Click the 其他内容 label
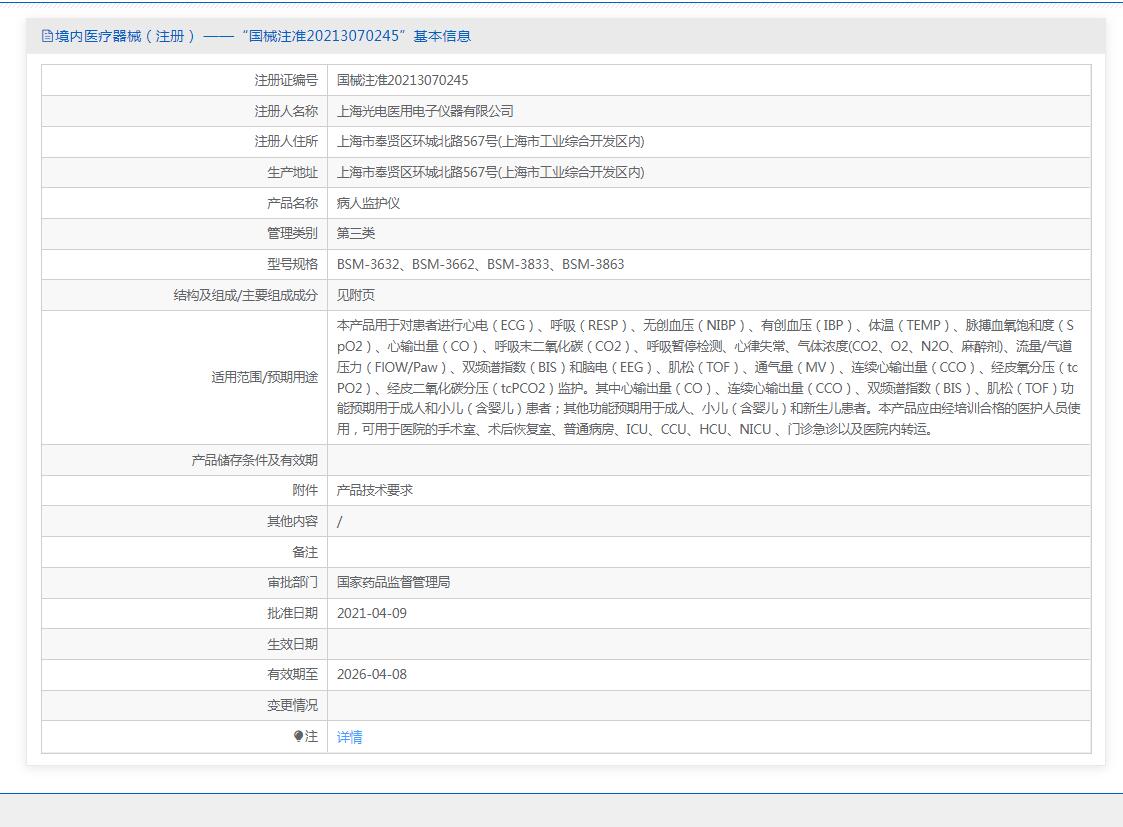Viewport: 1123px width, 827px height. [x=292, y=521]
